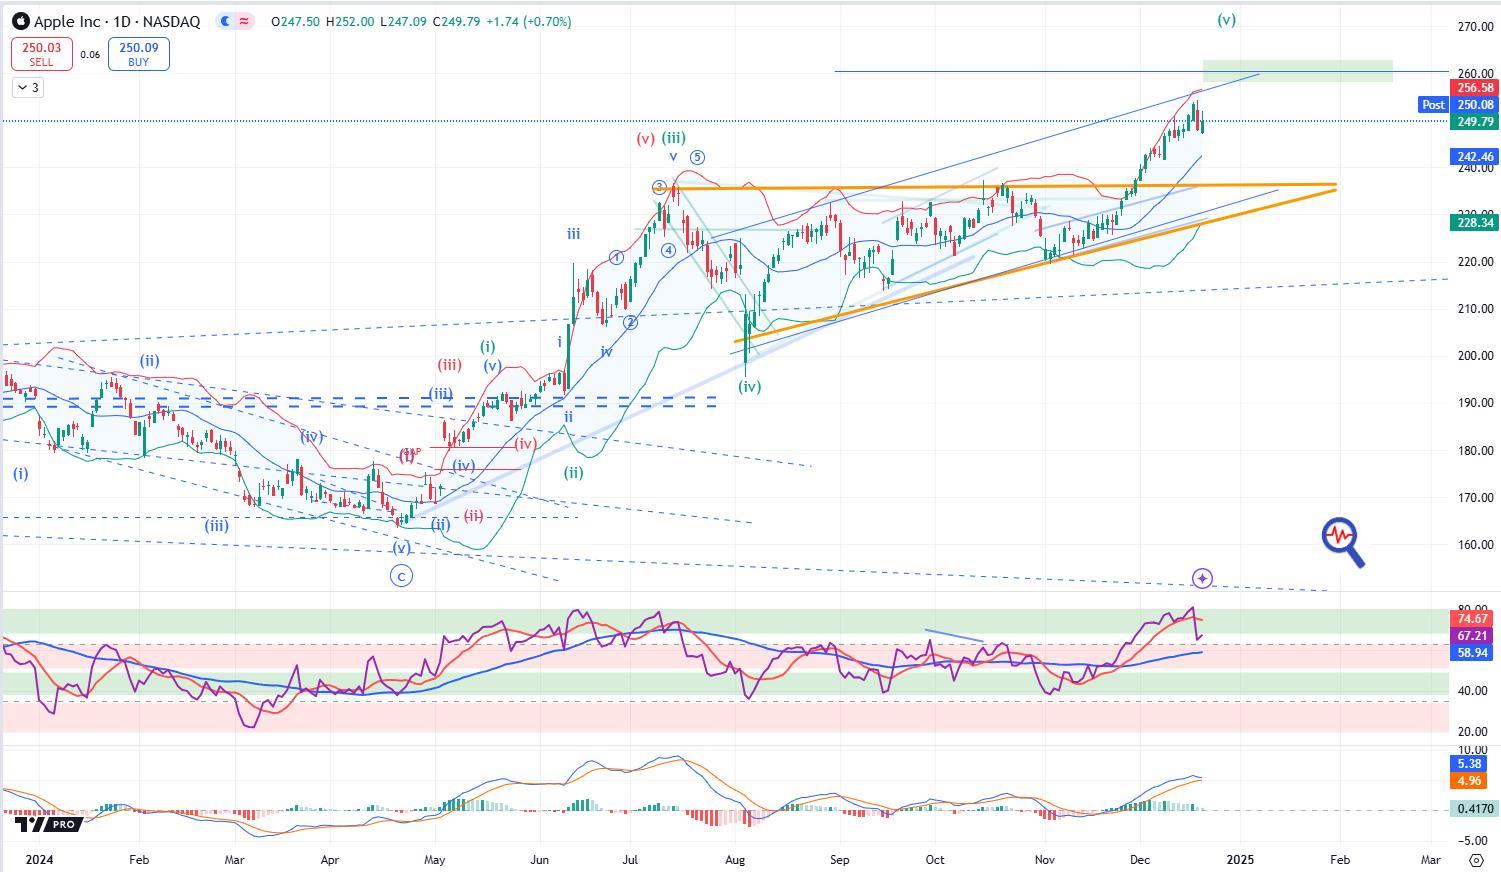Click the purple circled sparkle marker
Image resolution: width=1501 pixels, height=872 pixels.
1202,578
